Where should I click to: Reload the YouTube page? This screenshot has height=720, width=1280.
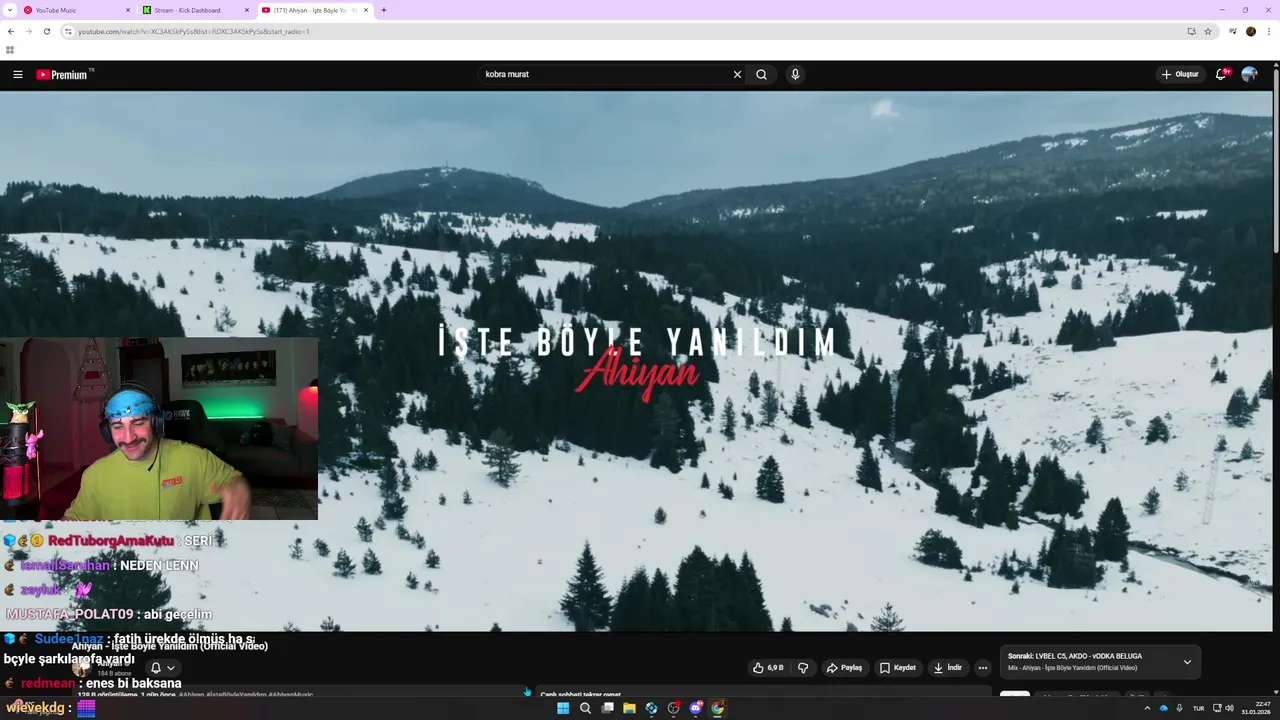click(x=47, y=31)
